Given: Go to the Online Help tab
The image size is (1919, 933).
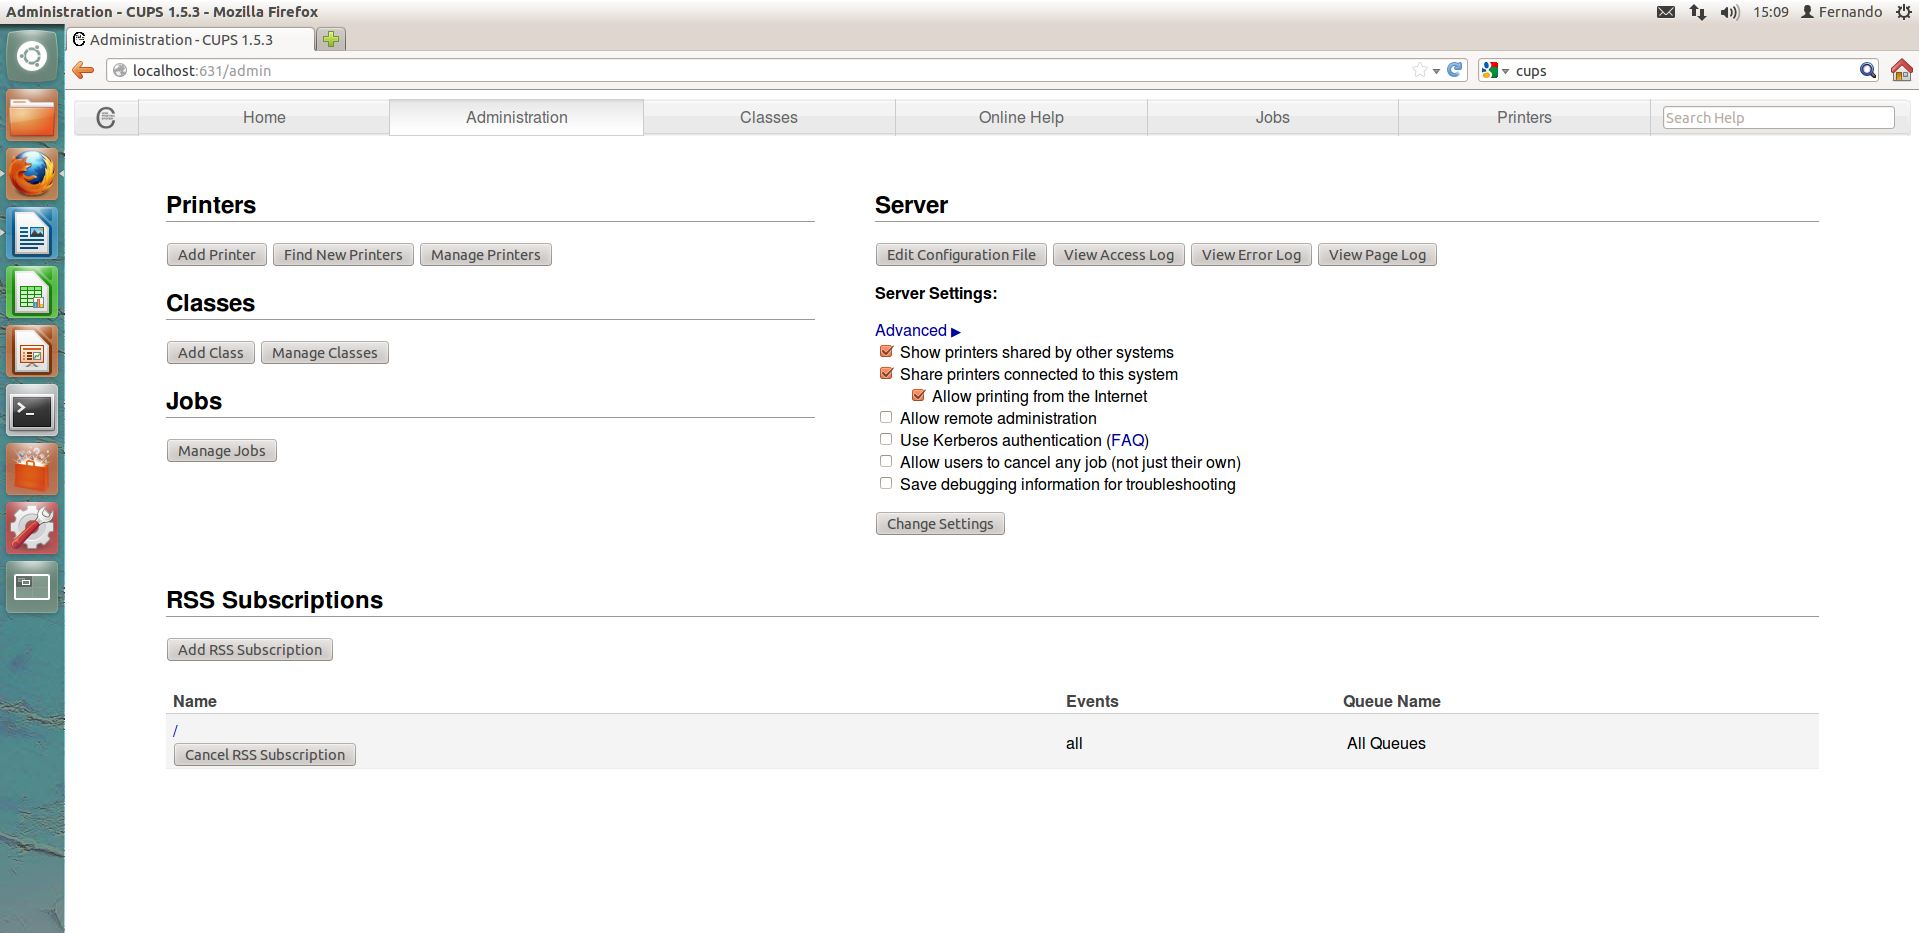Looking at the screenshot, I should point(1020,117).
